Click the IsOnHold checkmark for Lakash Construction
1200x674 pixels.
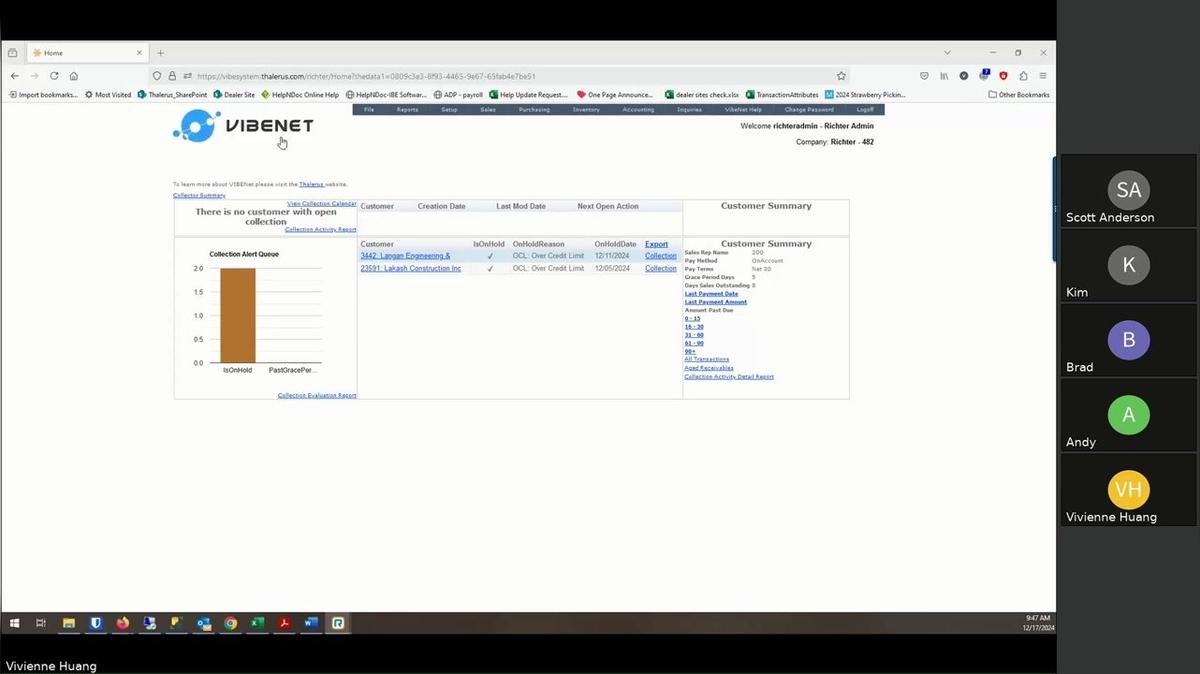(490, 268)
